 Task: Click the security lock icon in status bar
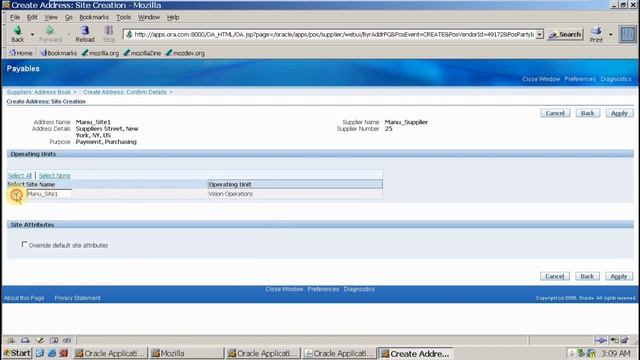tap(624, 340)
